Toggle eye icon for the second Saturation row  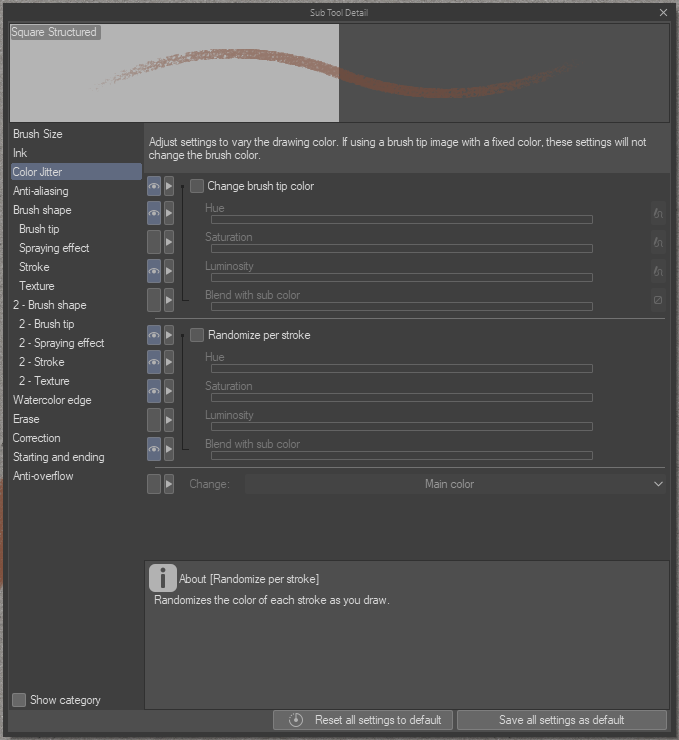pos(154,391)
